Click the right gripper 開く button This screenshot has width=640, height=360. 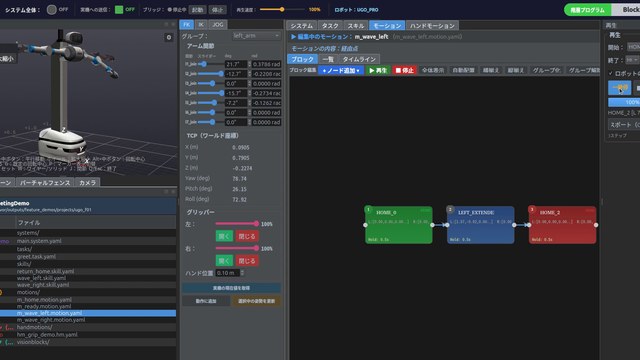pos(224,260)
